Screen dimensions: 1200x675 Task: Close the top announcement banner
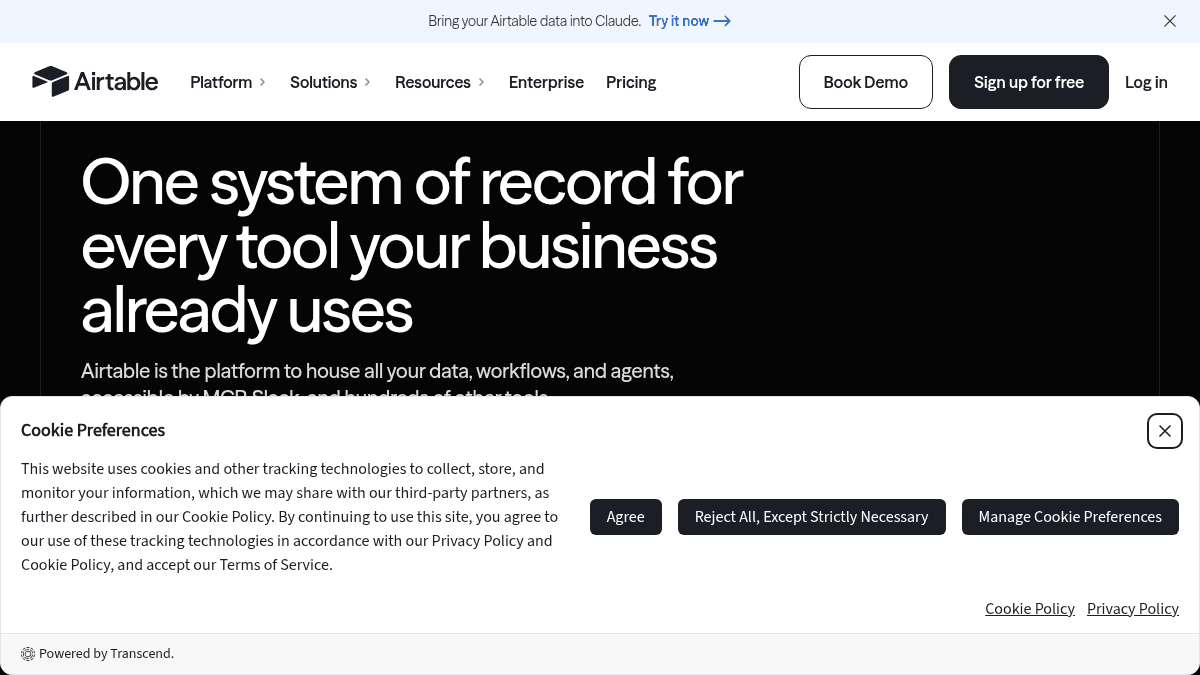[1170, 21]
